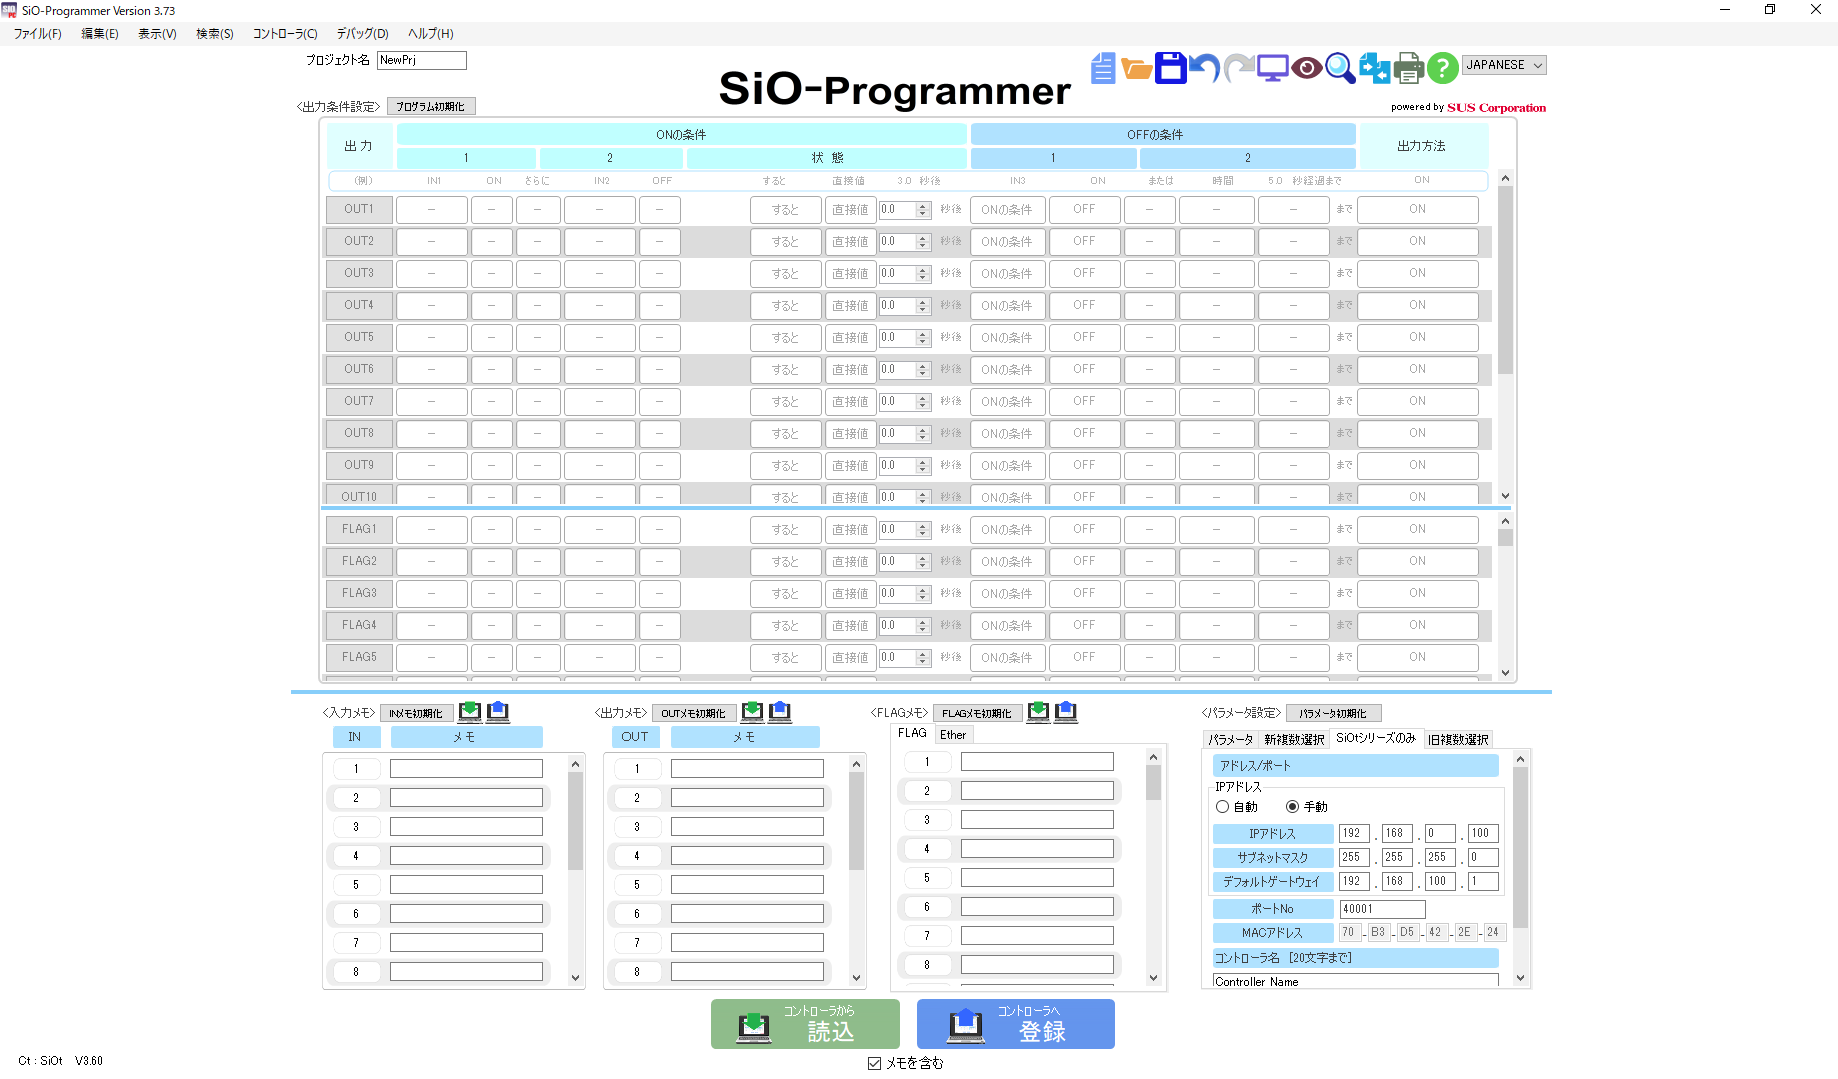Switch to the Ether tab
This screenshot has width=1838, height=1079.
(x=952, y=733)
